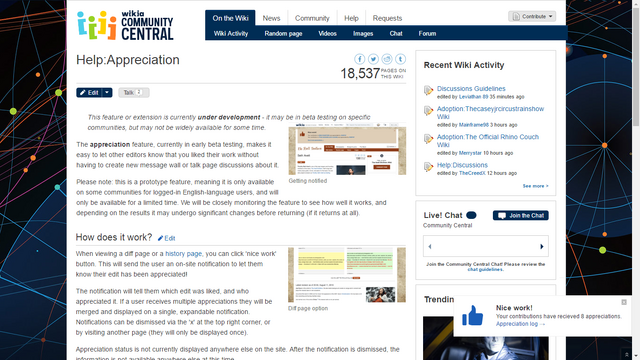Open Discussions Guidelines link
This screenshot has height=360, width=640.
471,89
